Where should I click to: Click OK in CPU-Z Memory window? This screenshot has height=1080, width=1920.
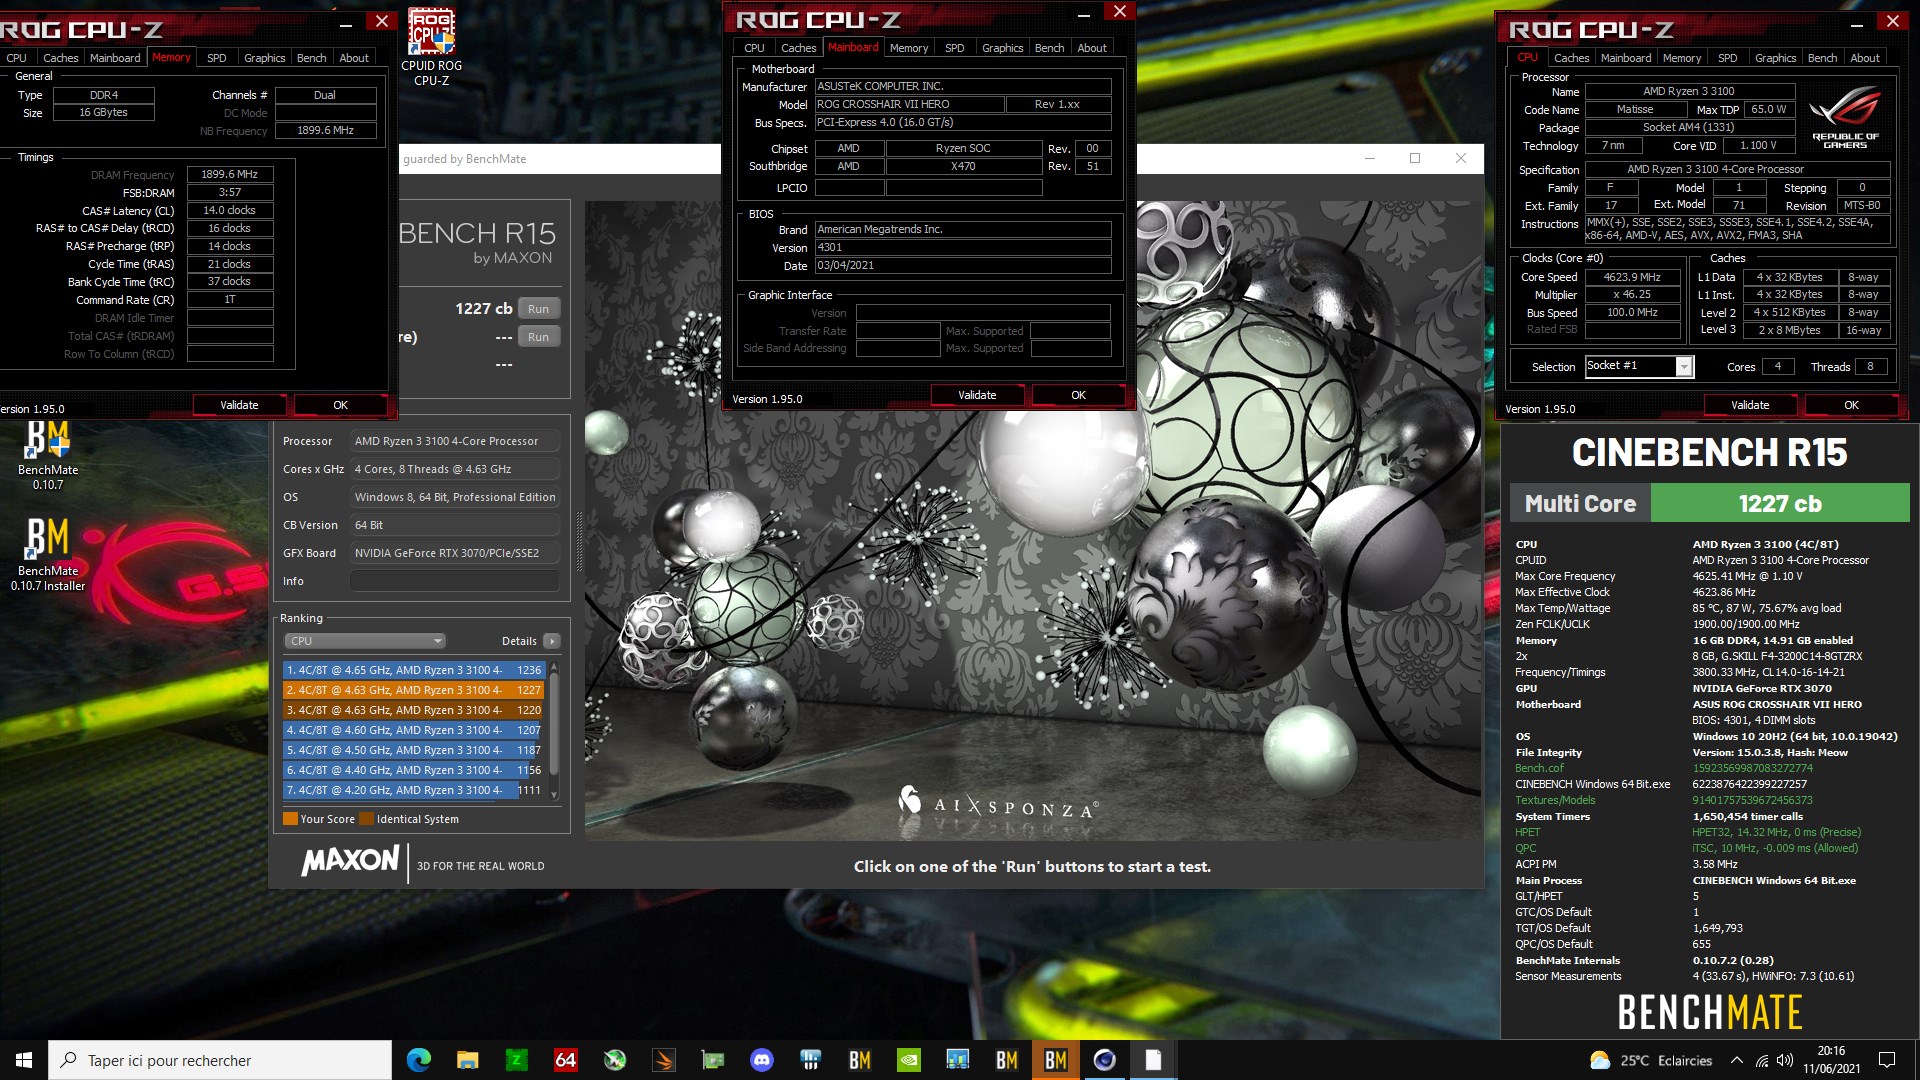coord(340,405)
